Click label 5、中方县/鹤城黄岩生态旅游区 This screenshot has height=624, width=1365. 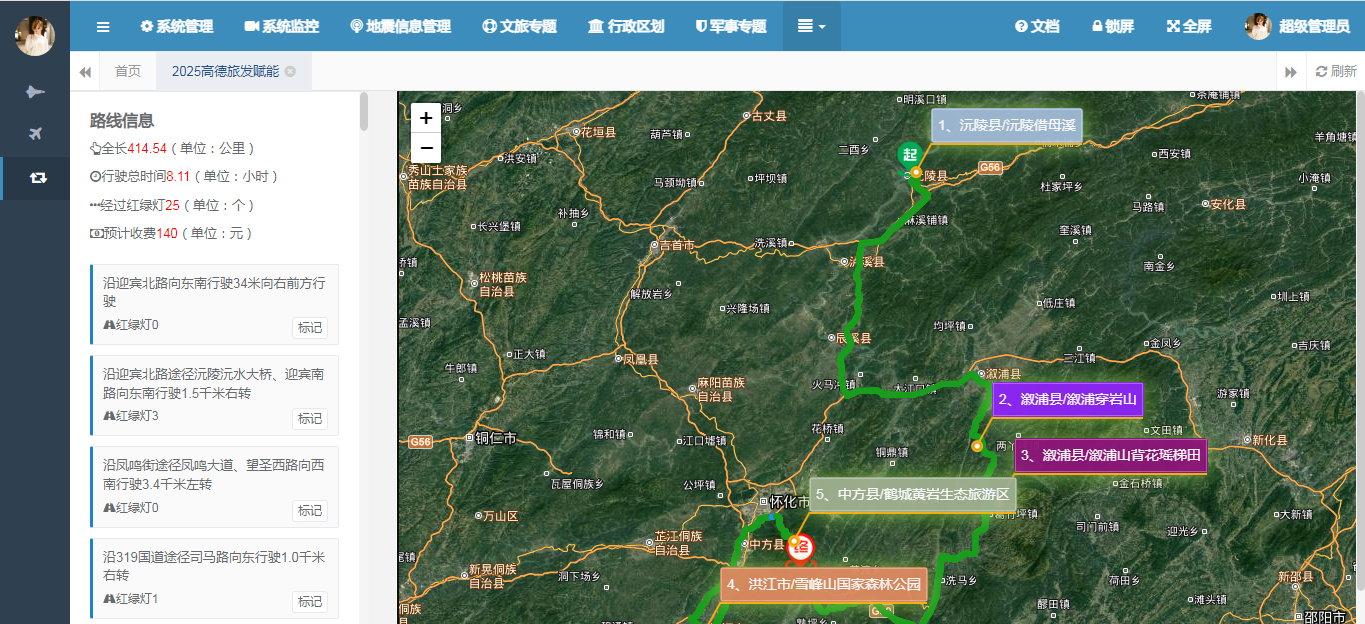pyautogui.click(x=912, y=494)
